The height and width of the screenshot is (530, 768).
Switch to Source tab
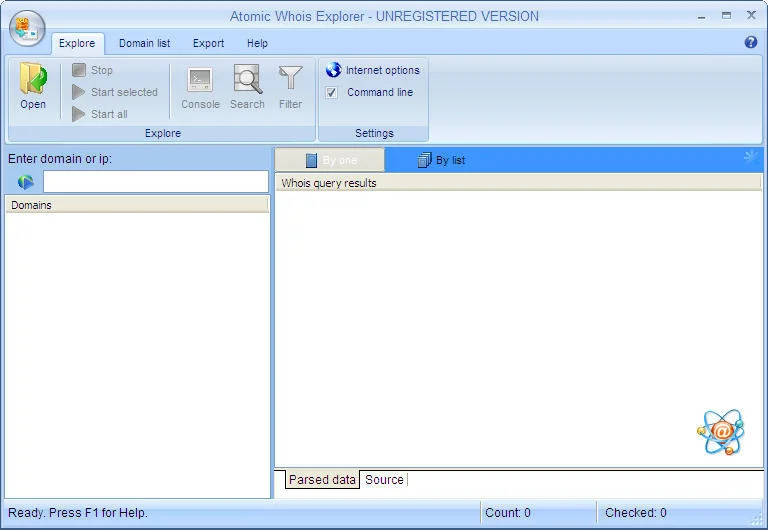tap(384, 480)
